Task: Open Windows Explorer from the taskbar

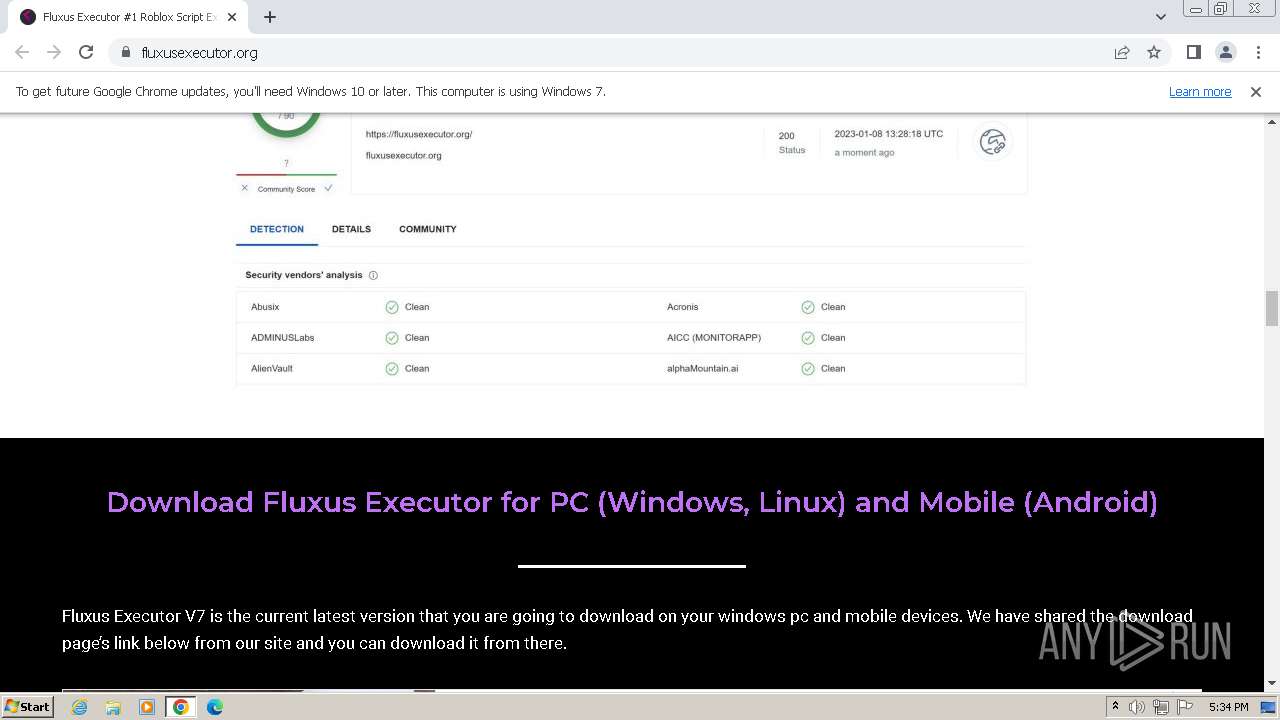Action: pyautogui.click(x=113, y=707)
